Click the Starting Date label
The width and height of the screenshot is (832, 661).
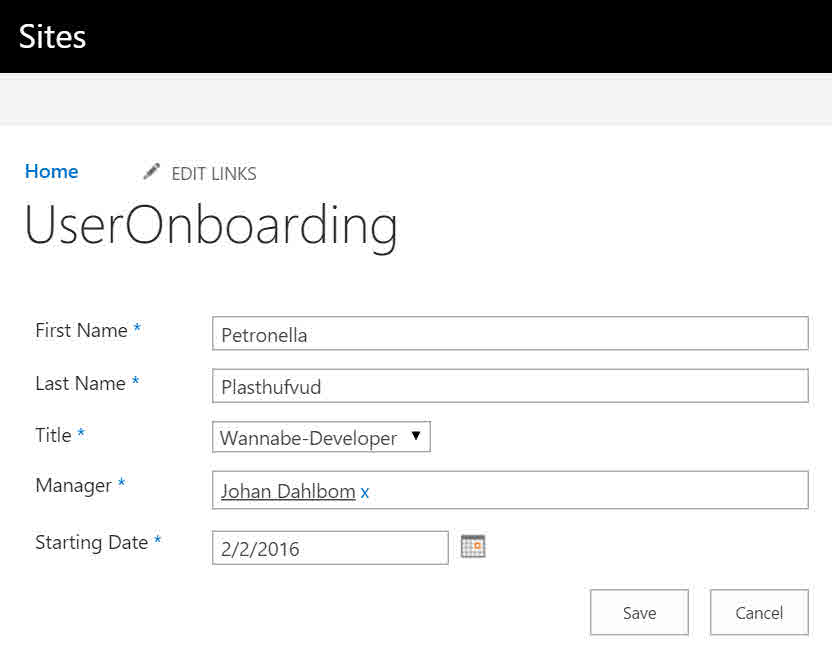pyautogui.click(x=91, y=542)
